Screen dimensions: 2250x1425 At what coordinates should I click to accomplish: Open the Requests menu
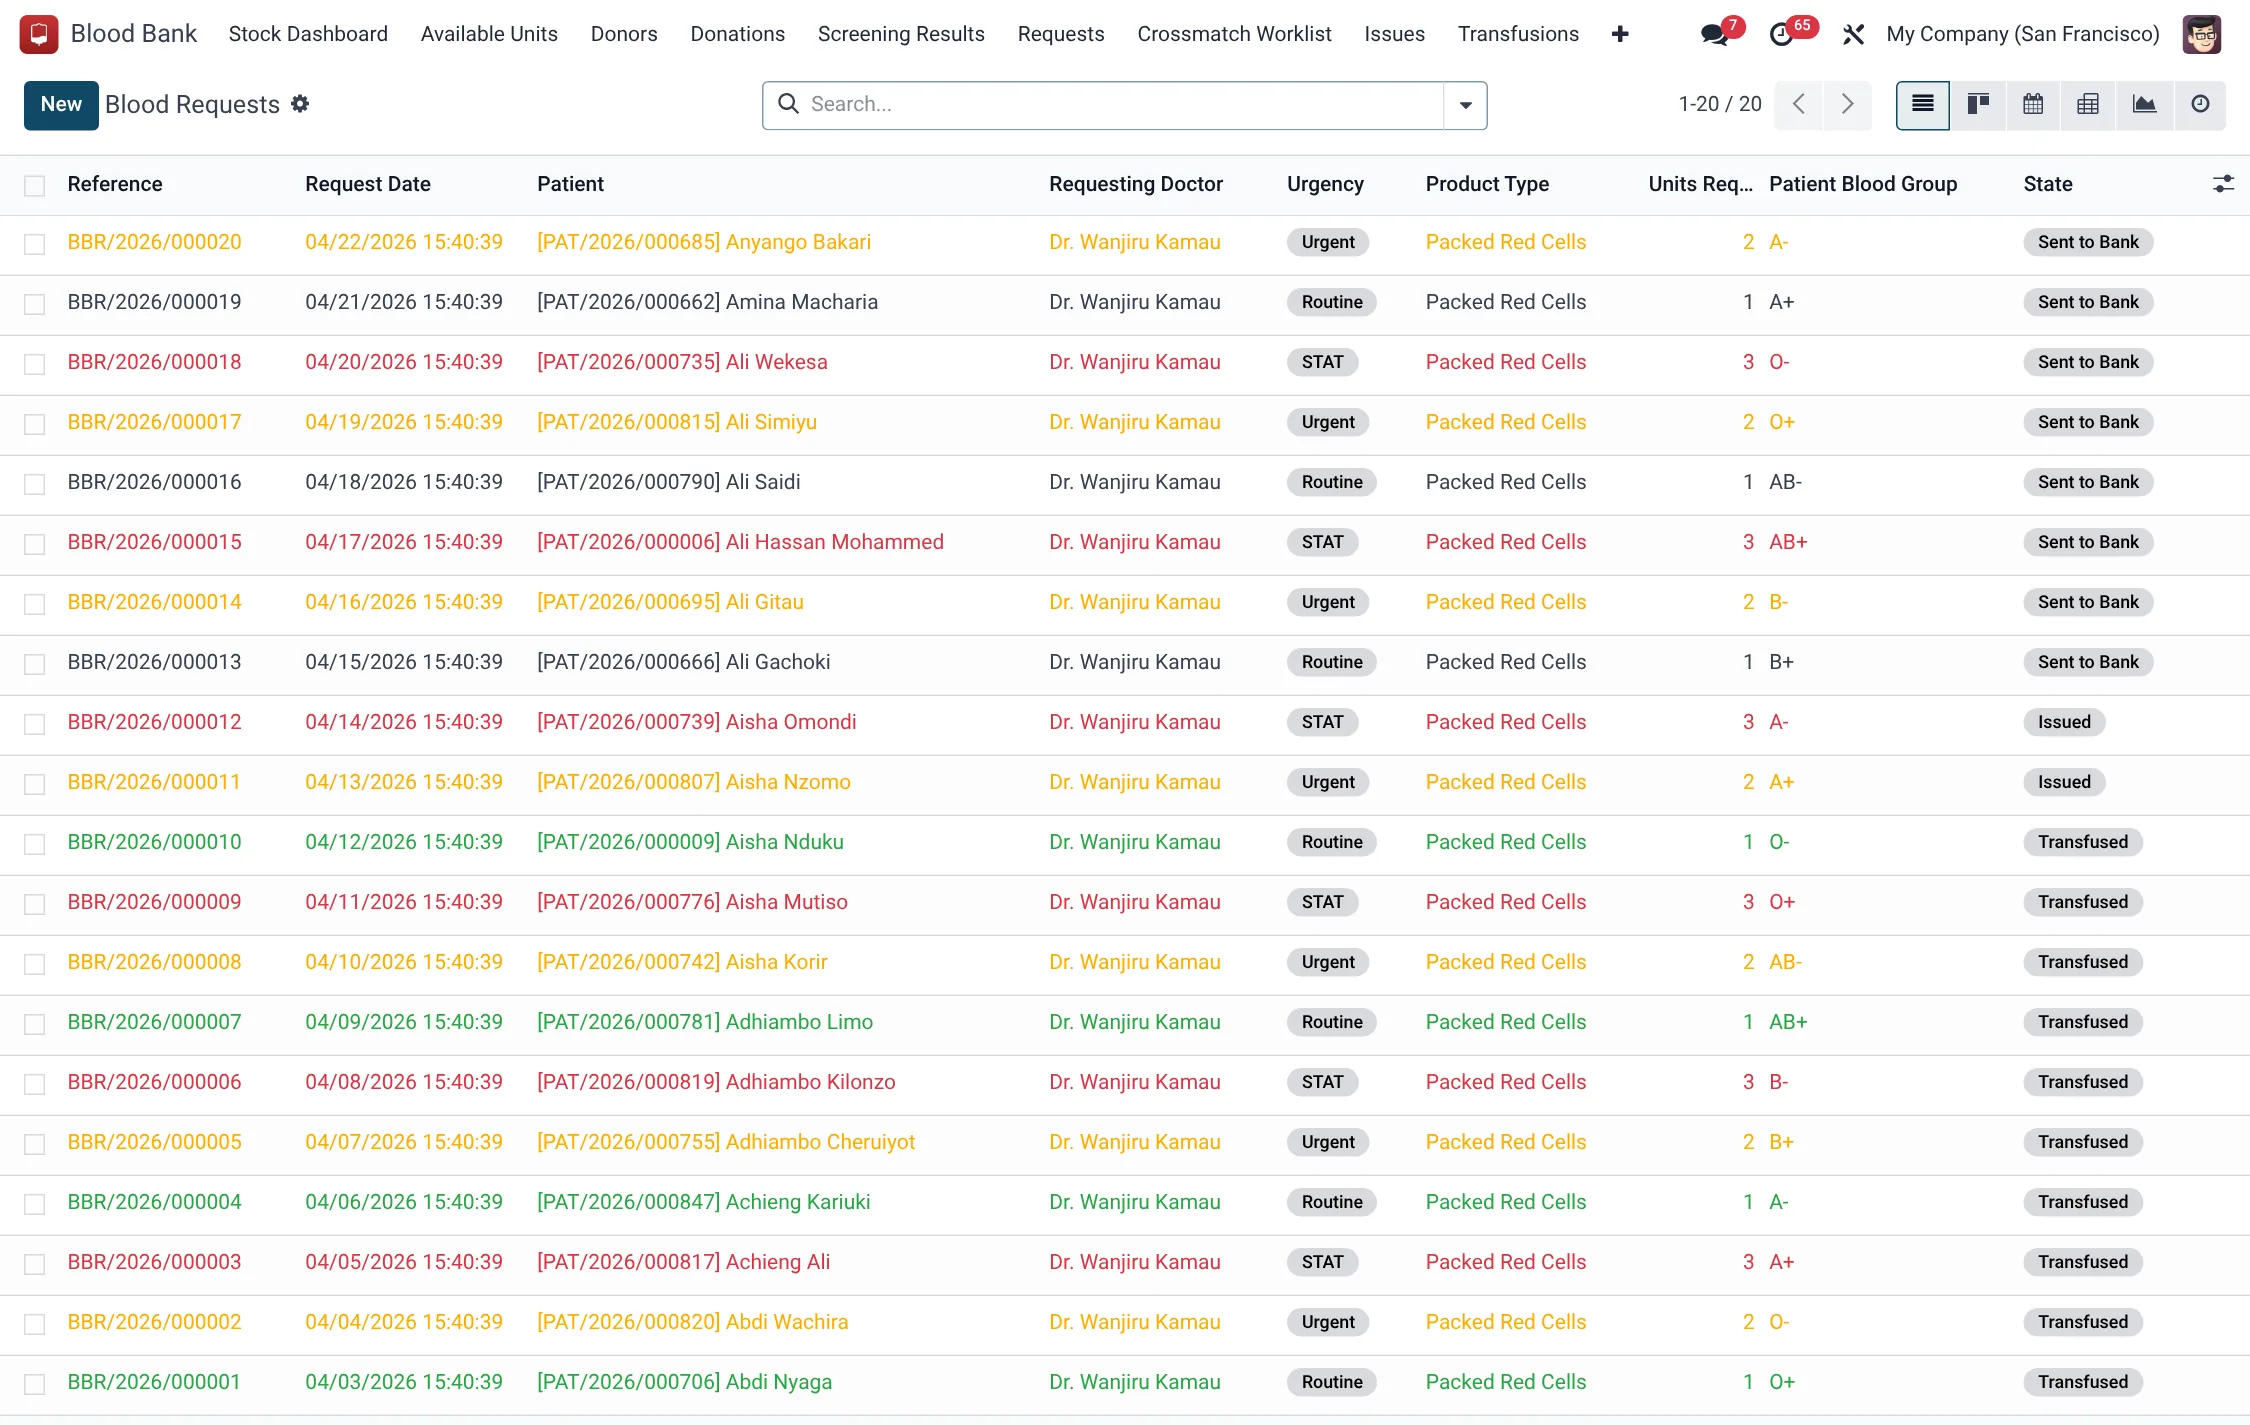click(x=1061, y=34)
